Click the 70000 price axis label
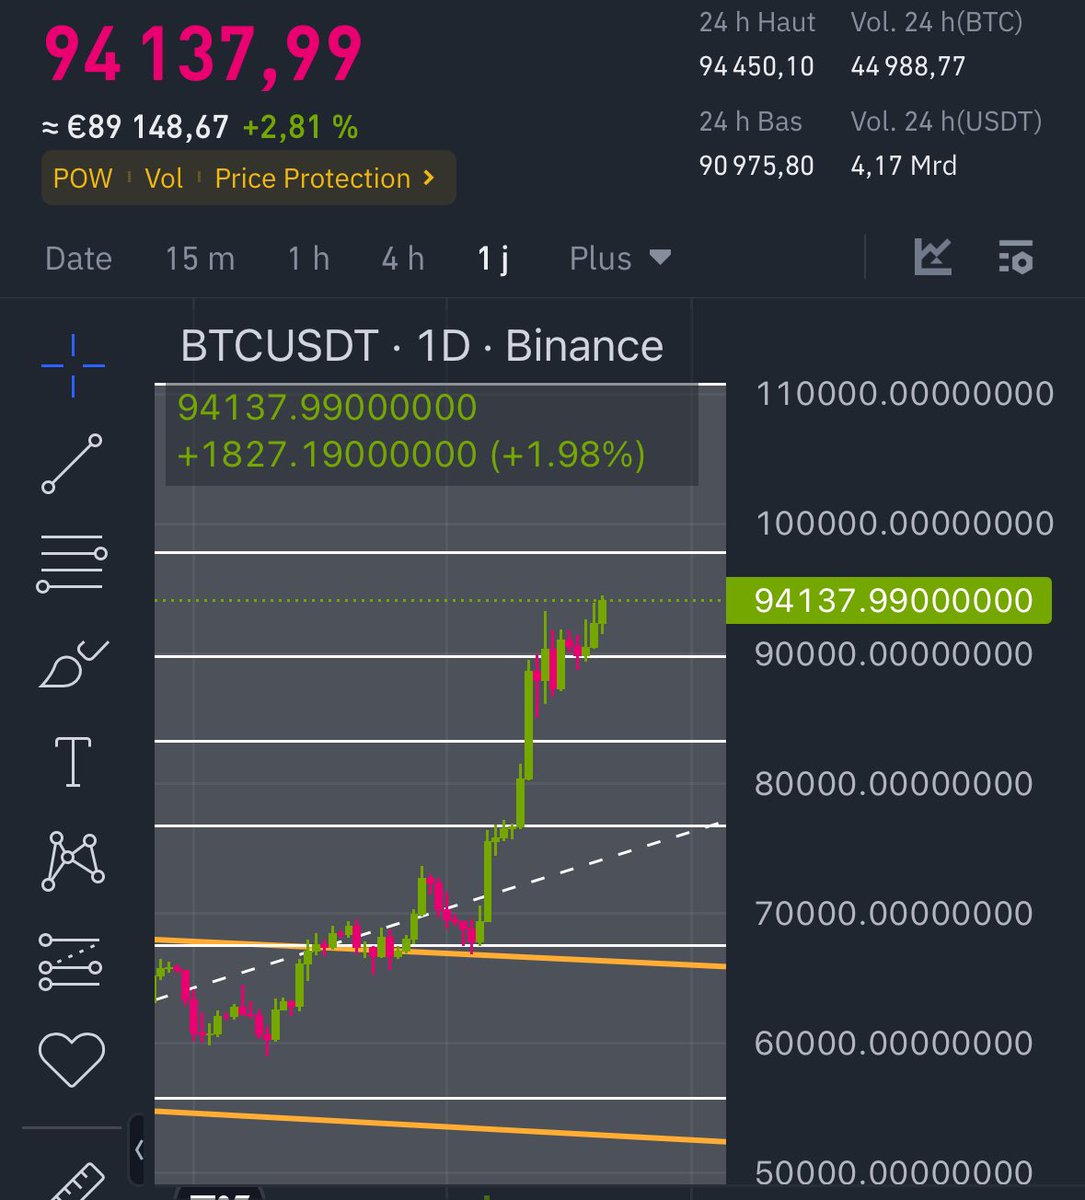Image resolution: width=1085 pixels, height=1200 pixels. 894,913
